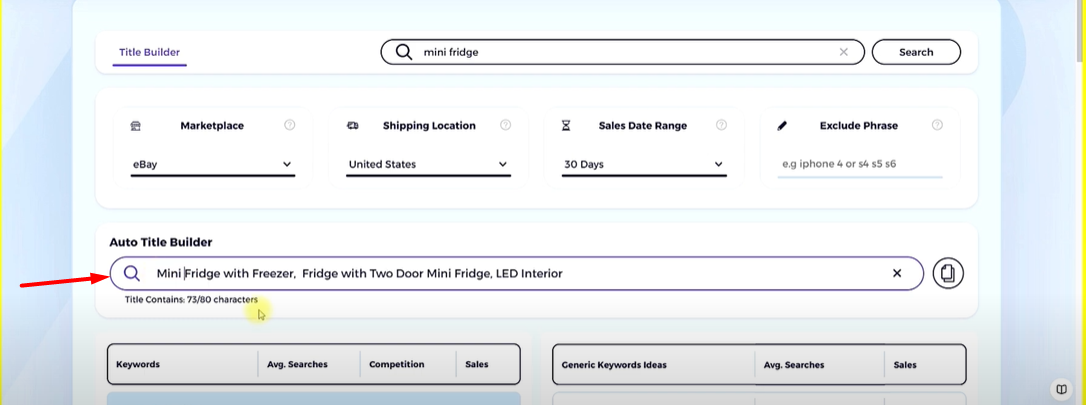Image resolution: width=1086 pixels, height=405 pixels.
Task: Open the 30 Days date range dropdown
Action: click(x=644, y=164)
